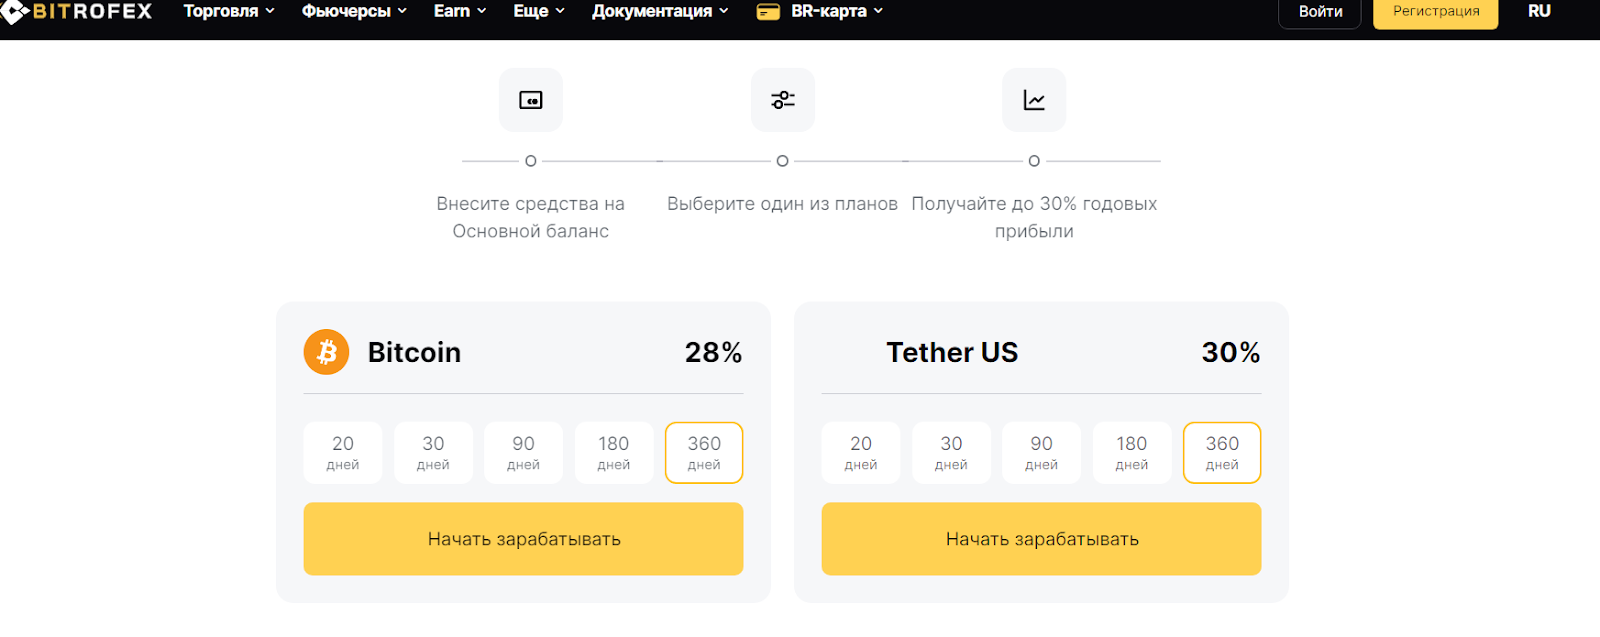Open the Еще menu
Screen dimensions: 1600x637
(x=539, y=11)
